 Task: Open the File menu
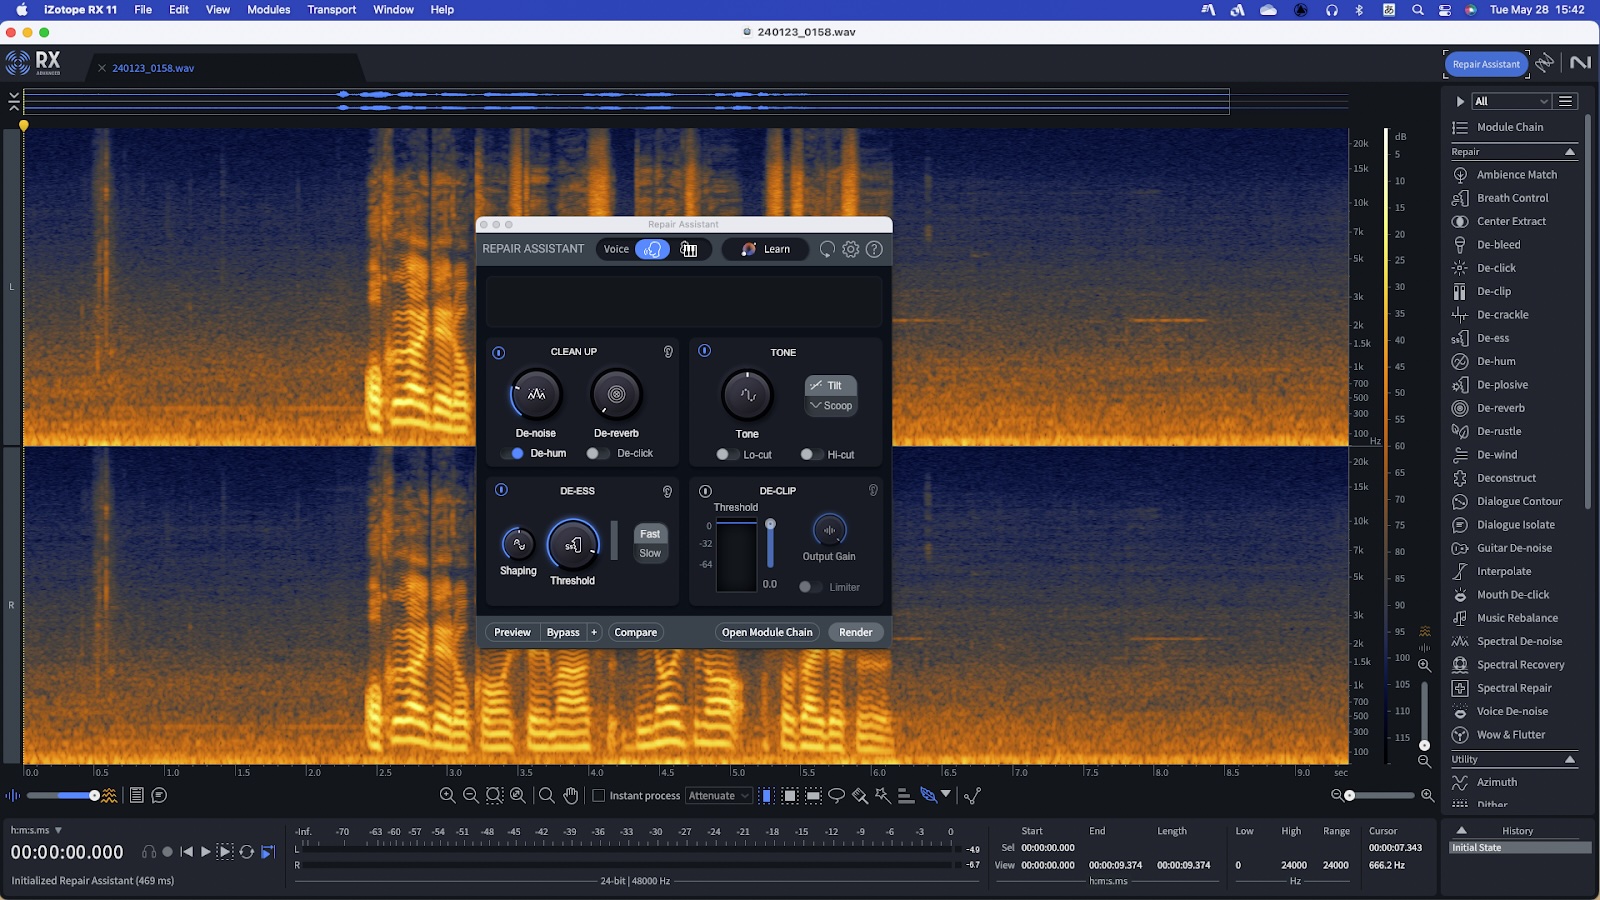(x=143, y=10)
